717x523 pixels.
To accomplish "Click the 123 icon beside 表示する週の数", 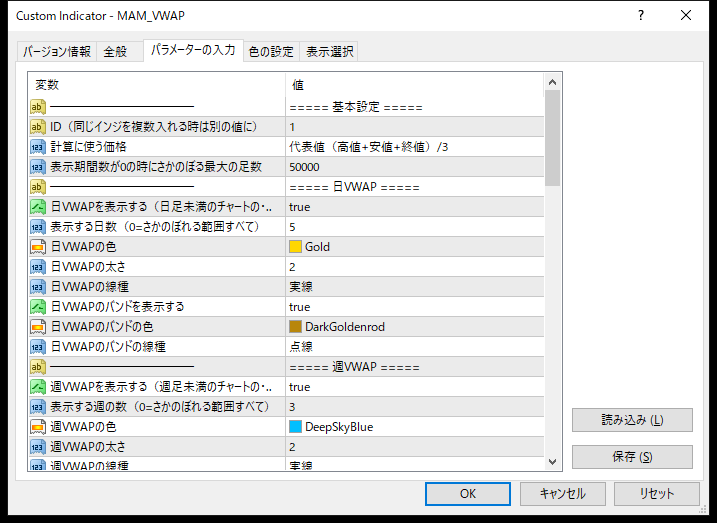I will 38,407.
